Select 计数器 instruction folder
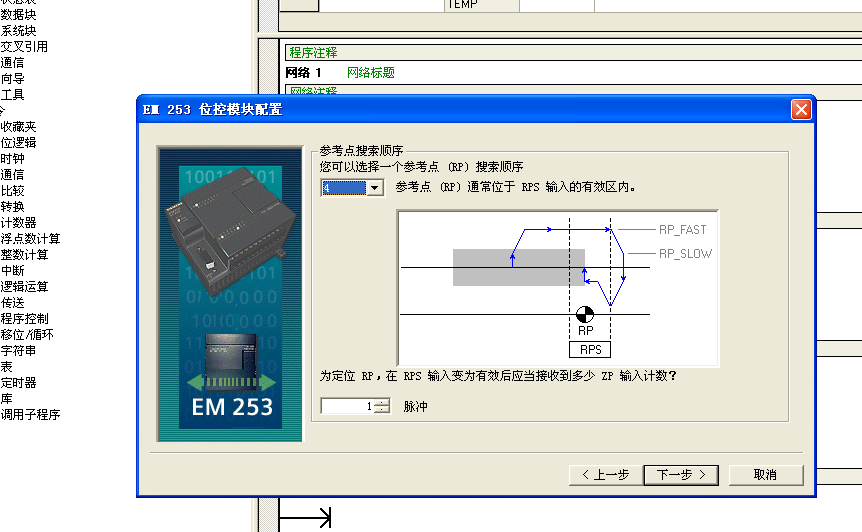Image resolution: width=862 pixels, height=532 pixels. pyautogui.click(x=18, y=223)
